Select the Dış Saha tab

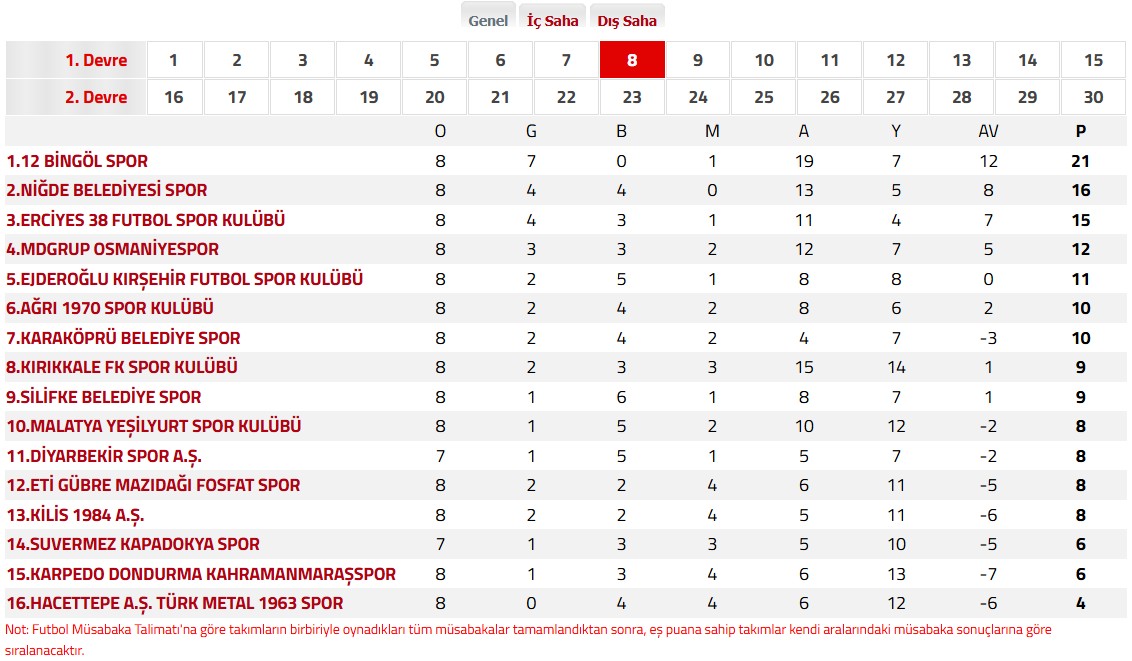(627, 20)
